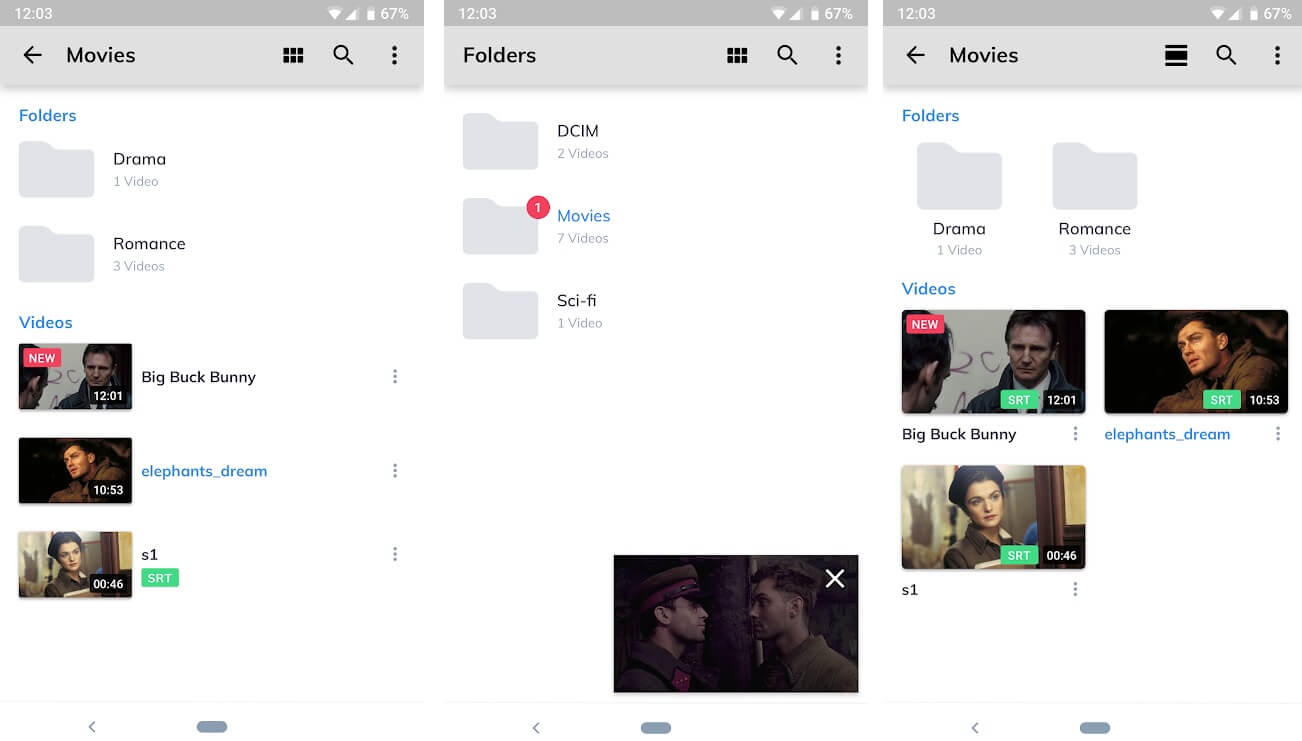Open options for s1 grid card
This screenshot has width=1302, height=741.
[x=1075, y=590]
